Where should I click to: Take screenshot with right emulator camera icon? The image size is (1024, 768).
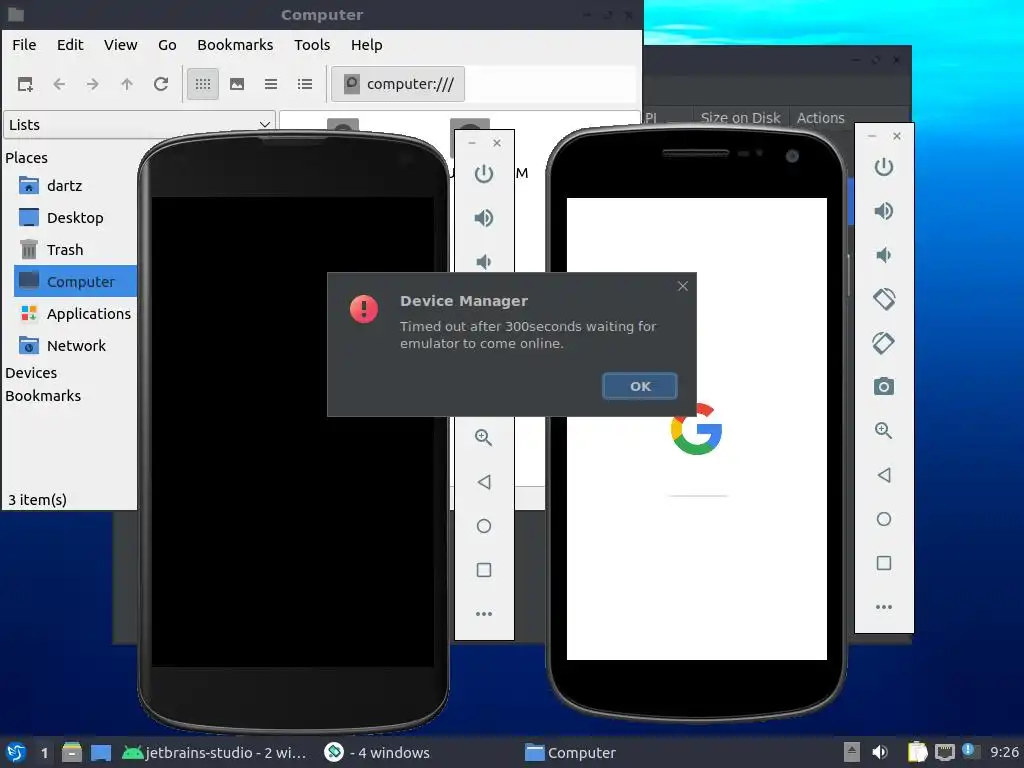tap(884, 387)
